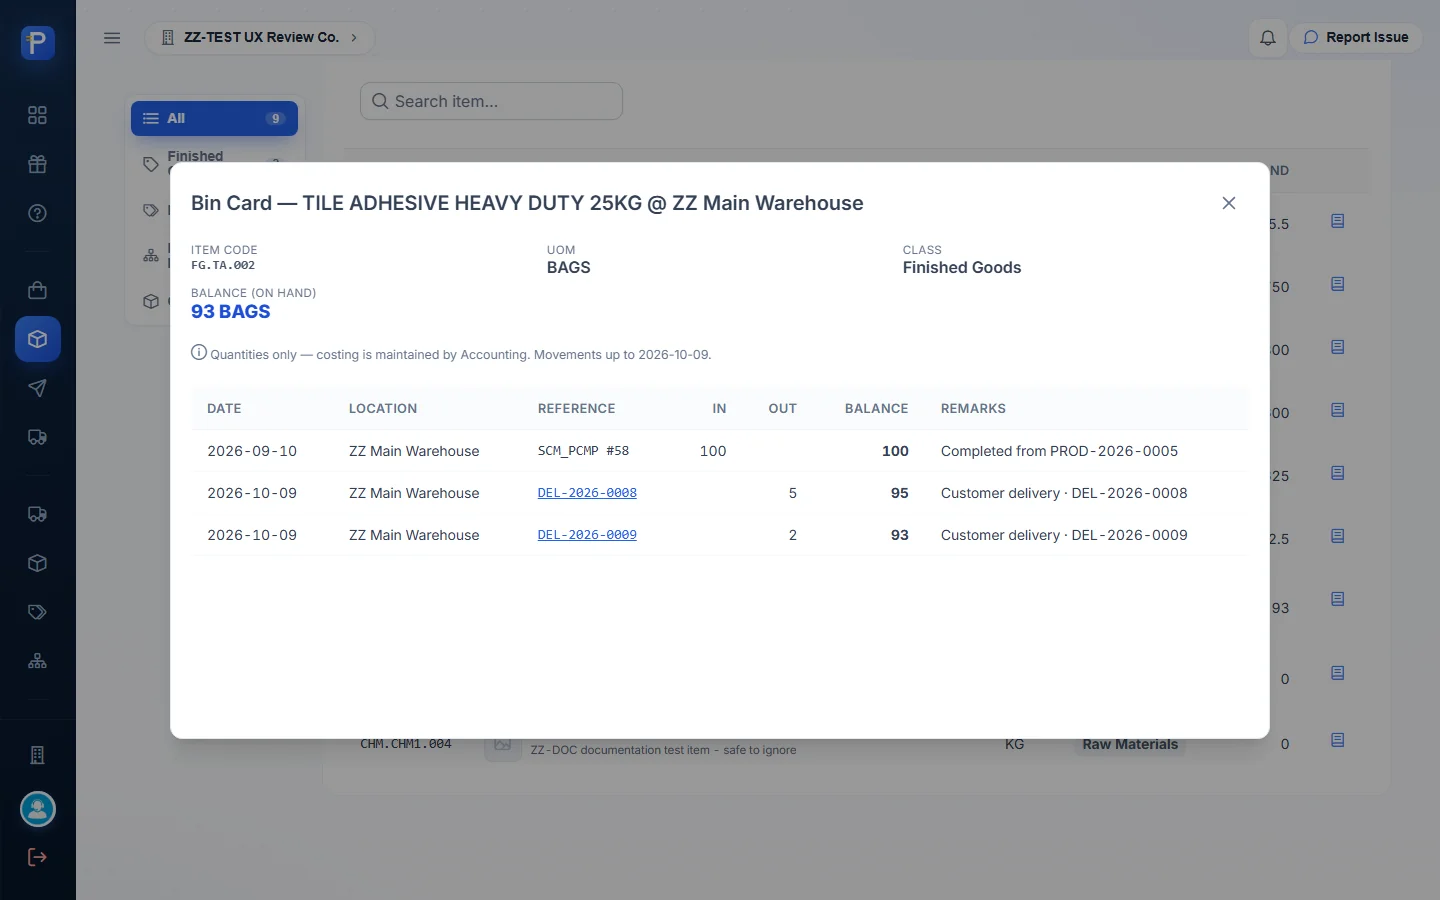Select the All filter tab
Viewport: 1440px width, 900px height.
click(x=214, y=118)
